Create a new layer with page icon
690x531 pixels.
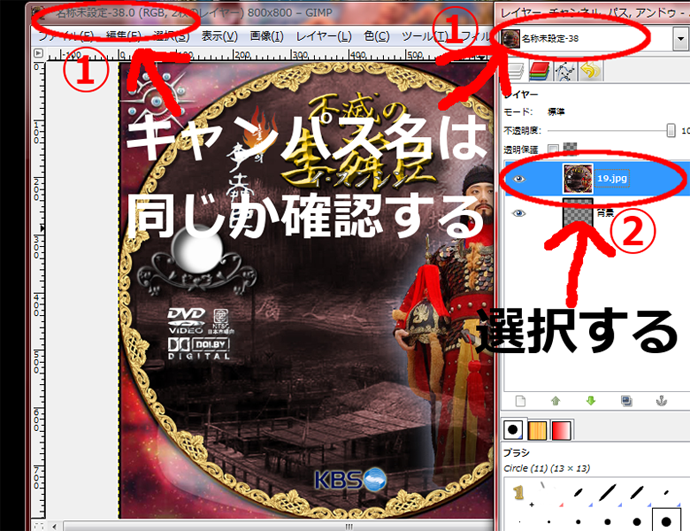click(521, 401)
